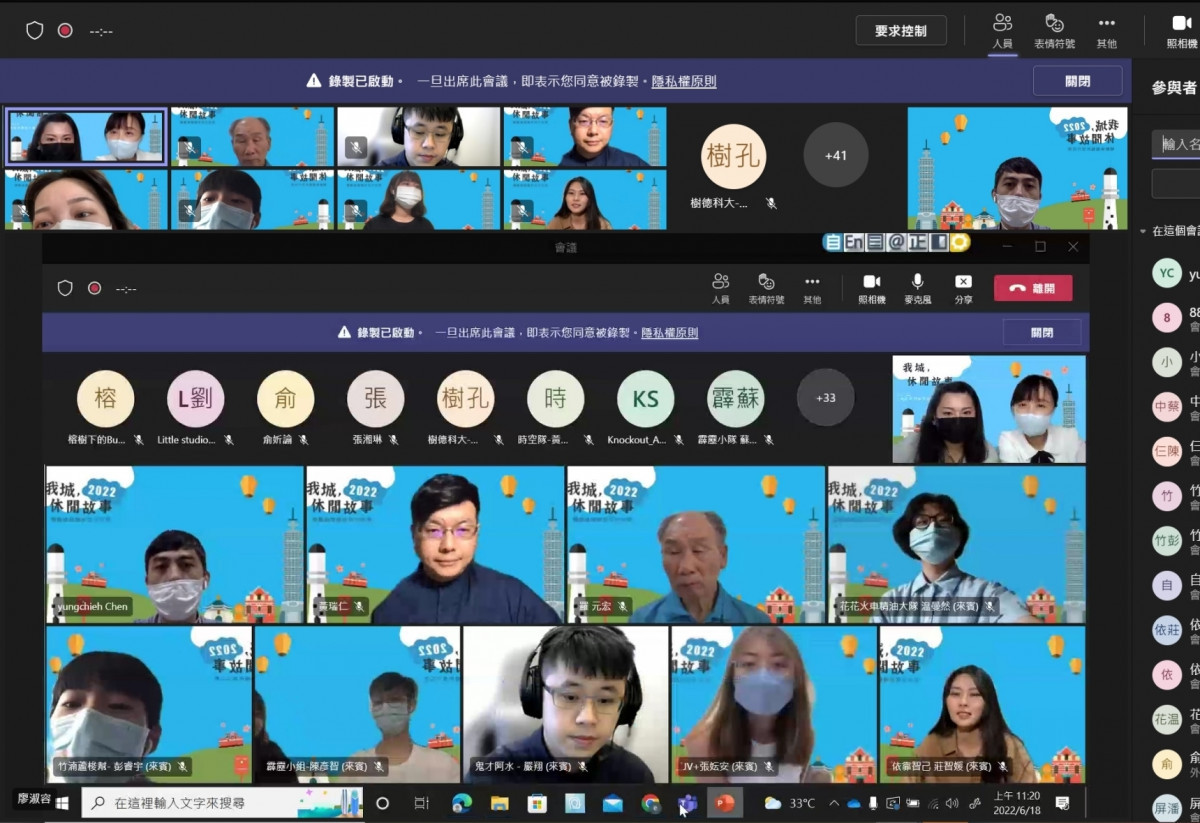1200x823 pixels.
Task: Select the 霹蘇 participant avatar
Action: click(x=735, y=399)
